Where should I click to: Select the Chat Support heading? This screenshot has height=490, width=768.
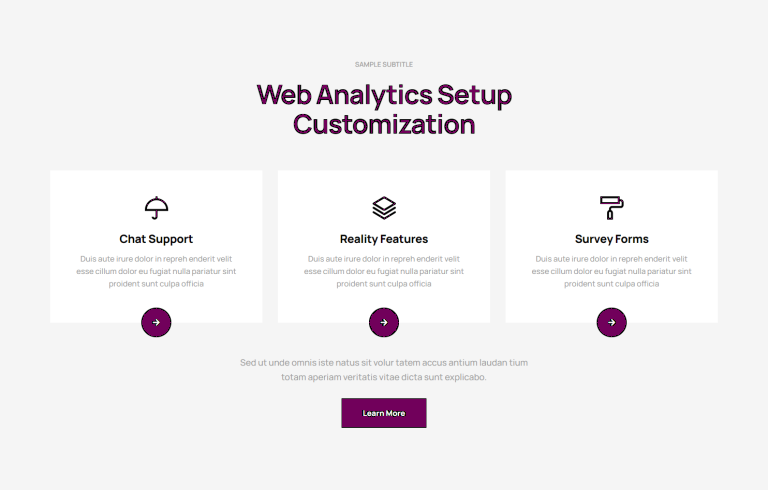(x=156, y=239)
